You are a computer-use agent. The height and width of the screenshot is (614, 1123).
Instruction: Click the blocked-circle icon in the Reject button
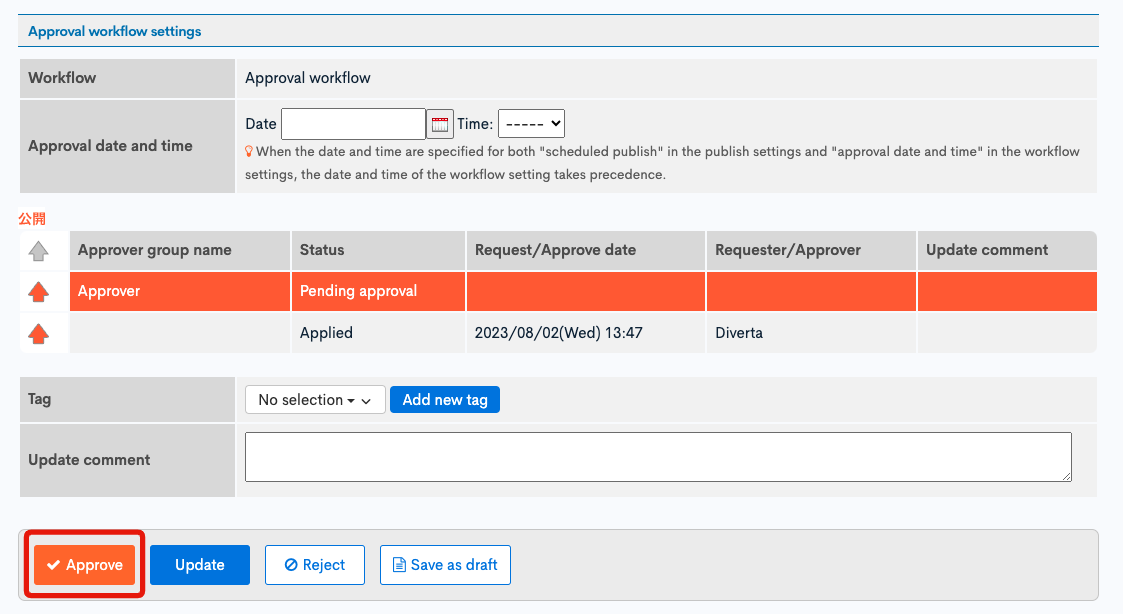[x=290, y=564]
